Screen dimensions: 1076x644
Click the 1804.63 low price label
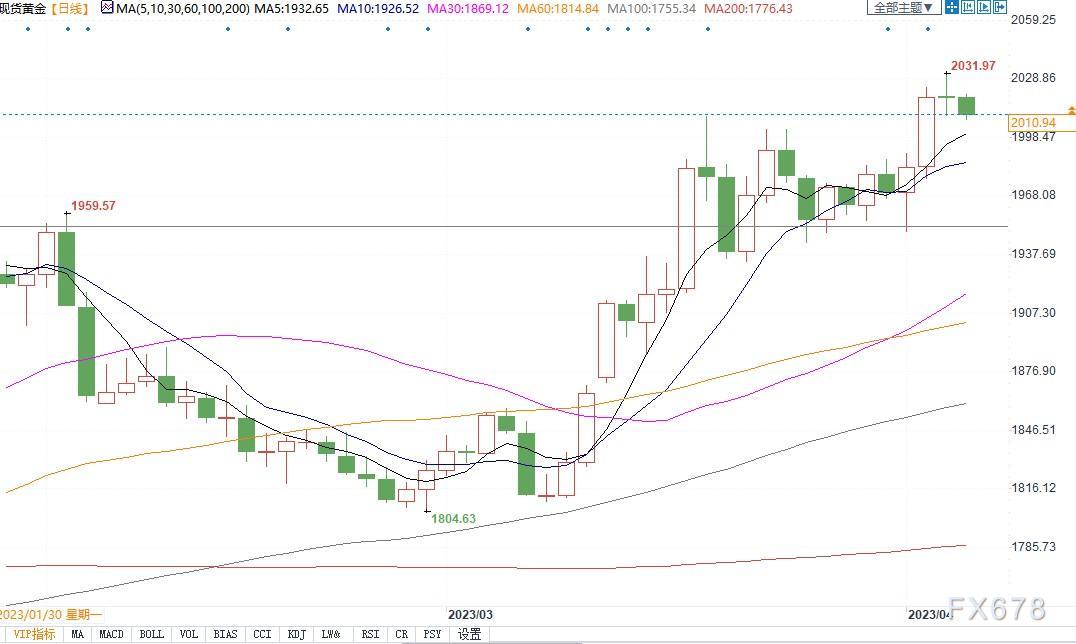tap(453, 519)
